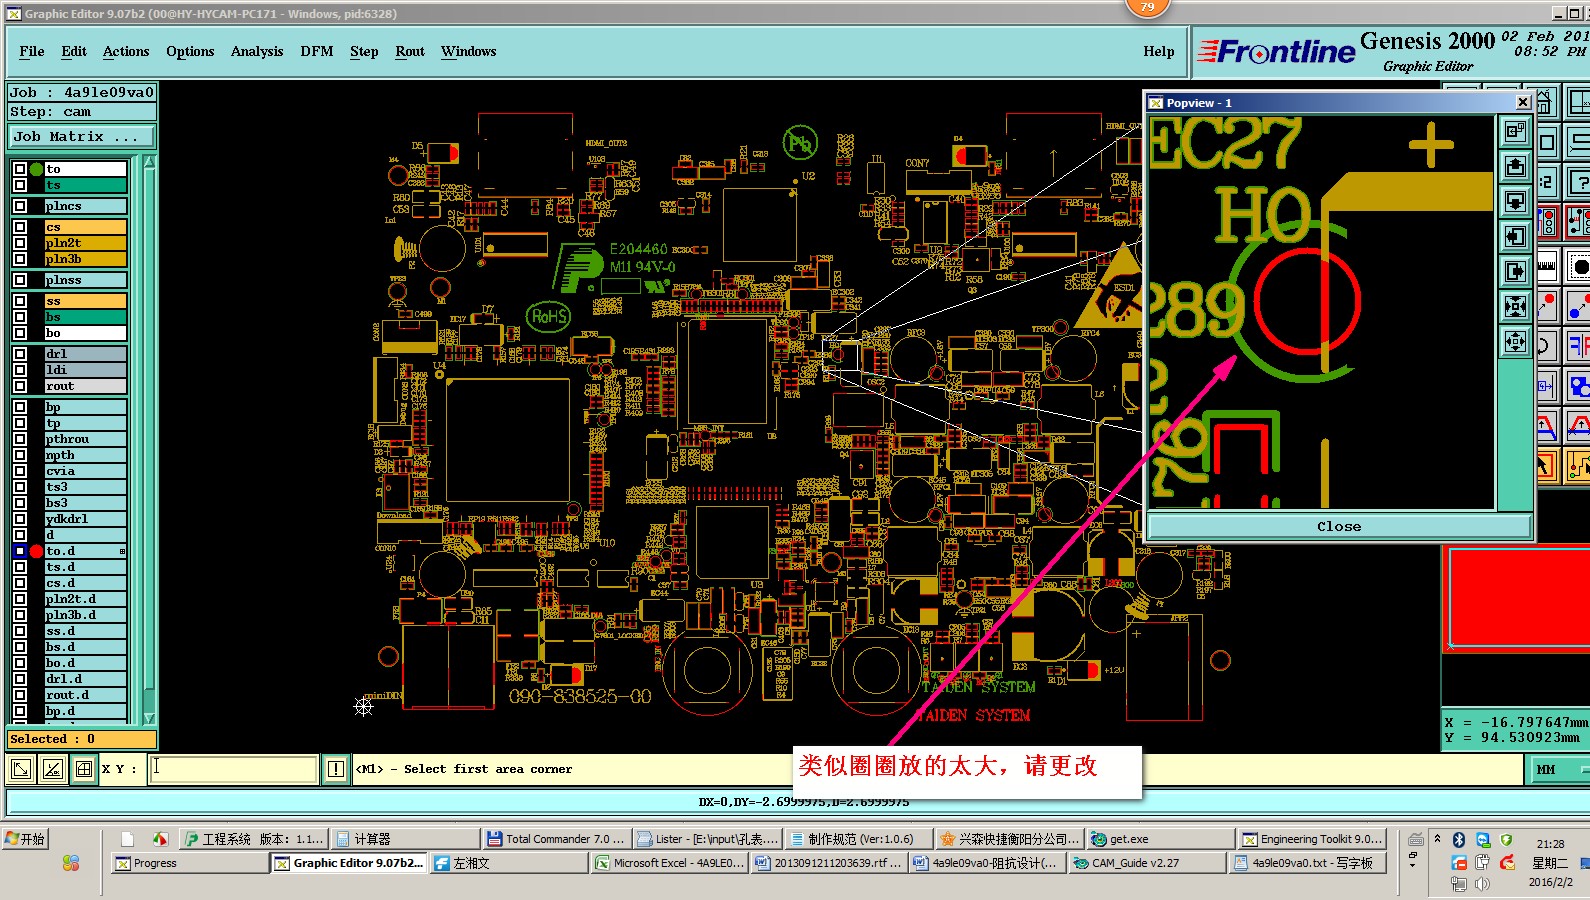1590x900 pixels.
Task: Click the Job Matrix button
Action: [x=82, y=136]
